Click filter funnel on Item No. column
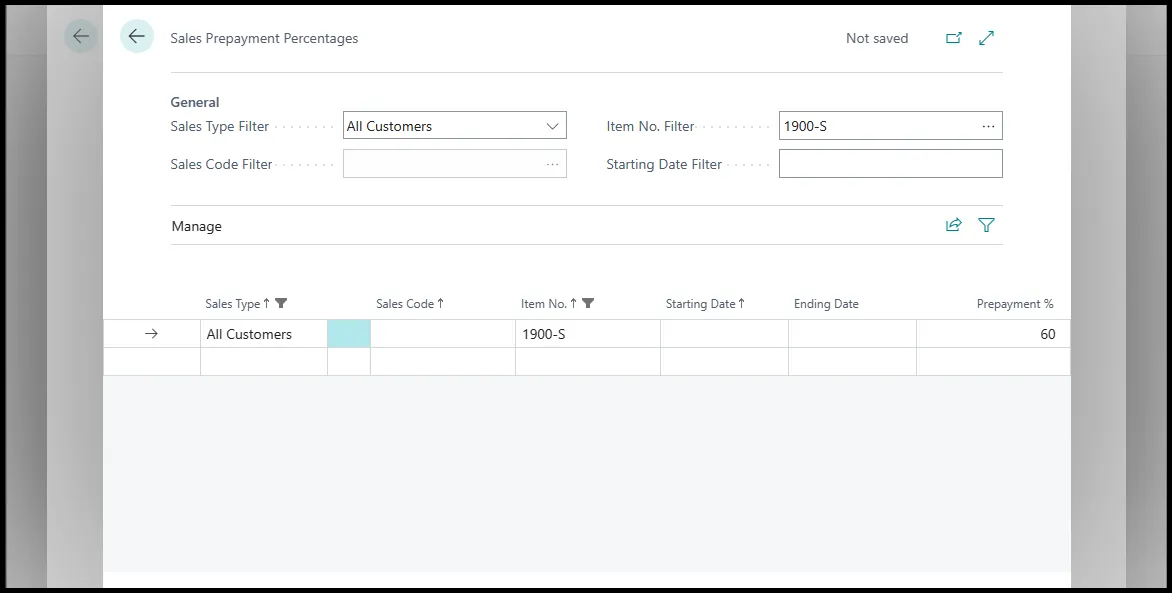The image size is (1172, 593). point(588,304)
